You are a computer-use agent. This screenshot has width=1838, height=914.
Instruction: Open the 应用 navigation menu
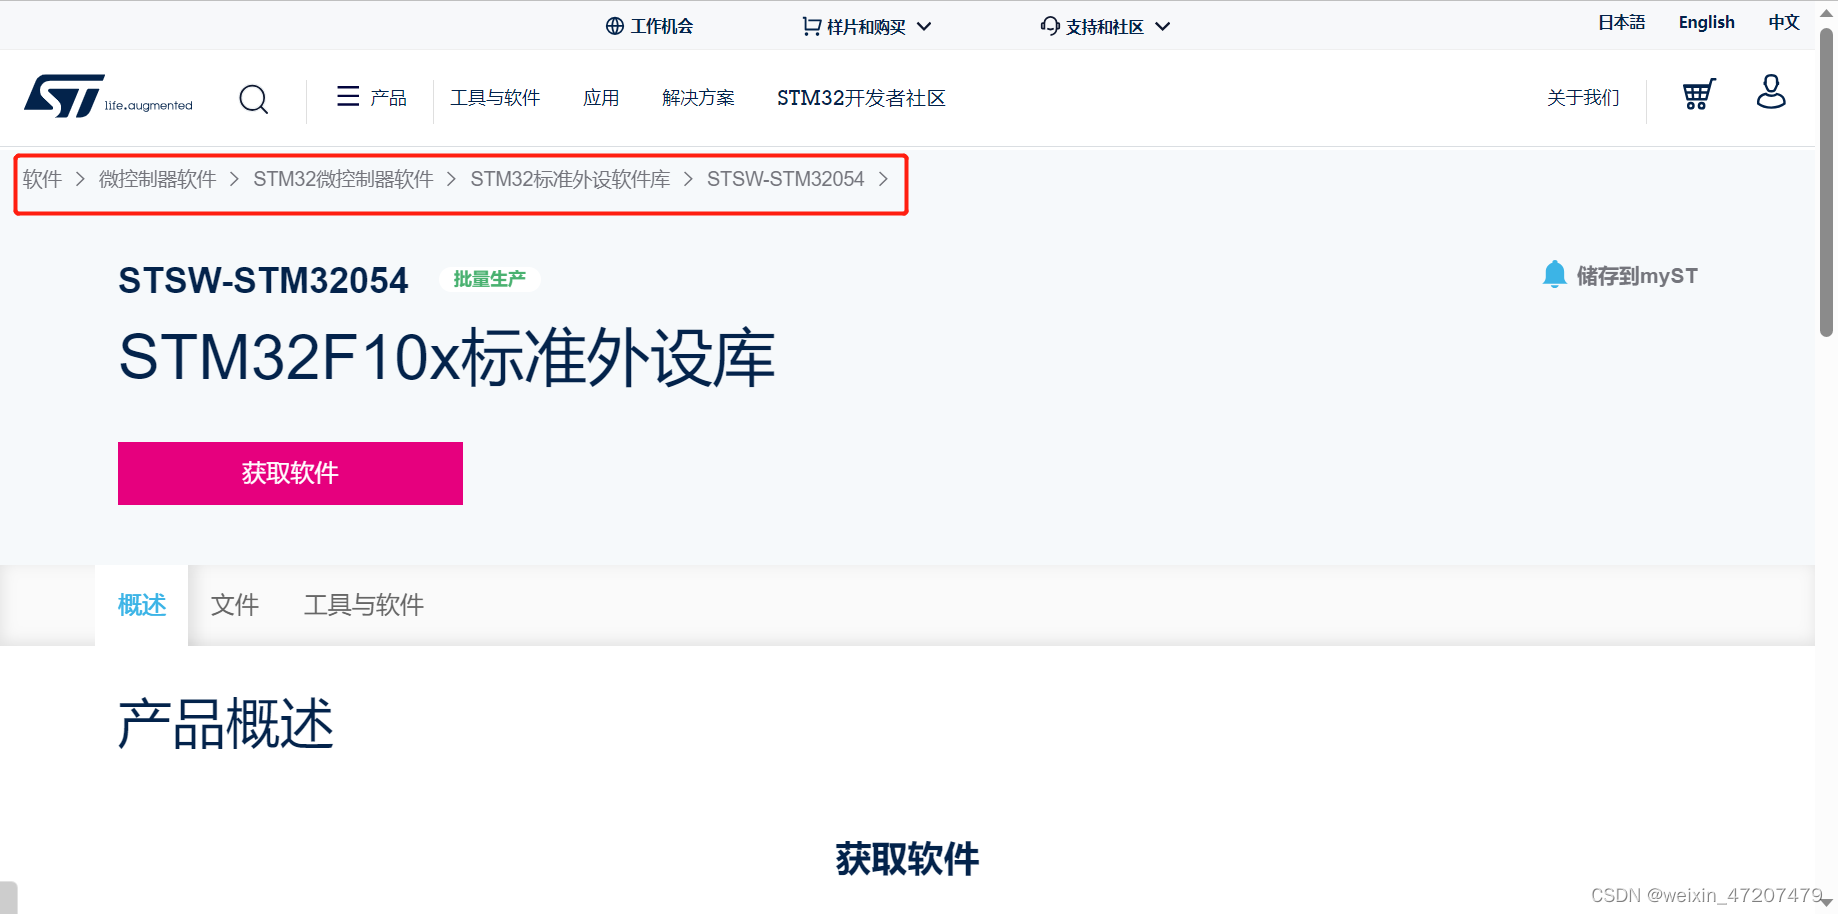tap(601, 98)
